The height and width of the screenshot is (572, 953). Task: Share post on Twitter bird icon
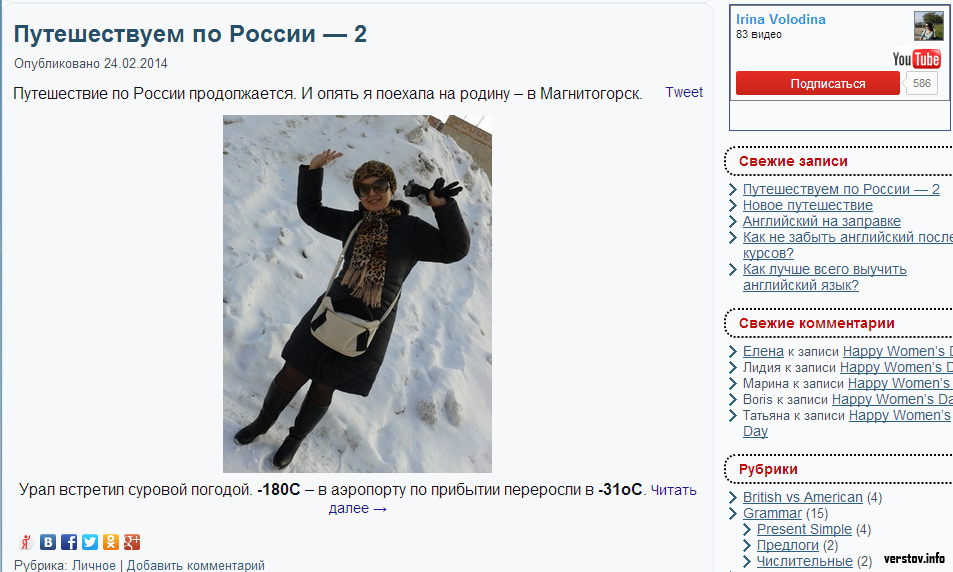pos(90,542)
